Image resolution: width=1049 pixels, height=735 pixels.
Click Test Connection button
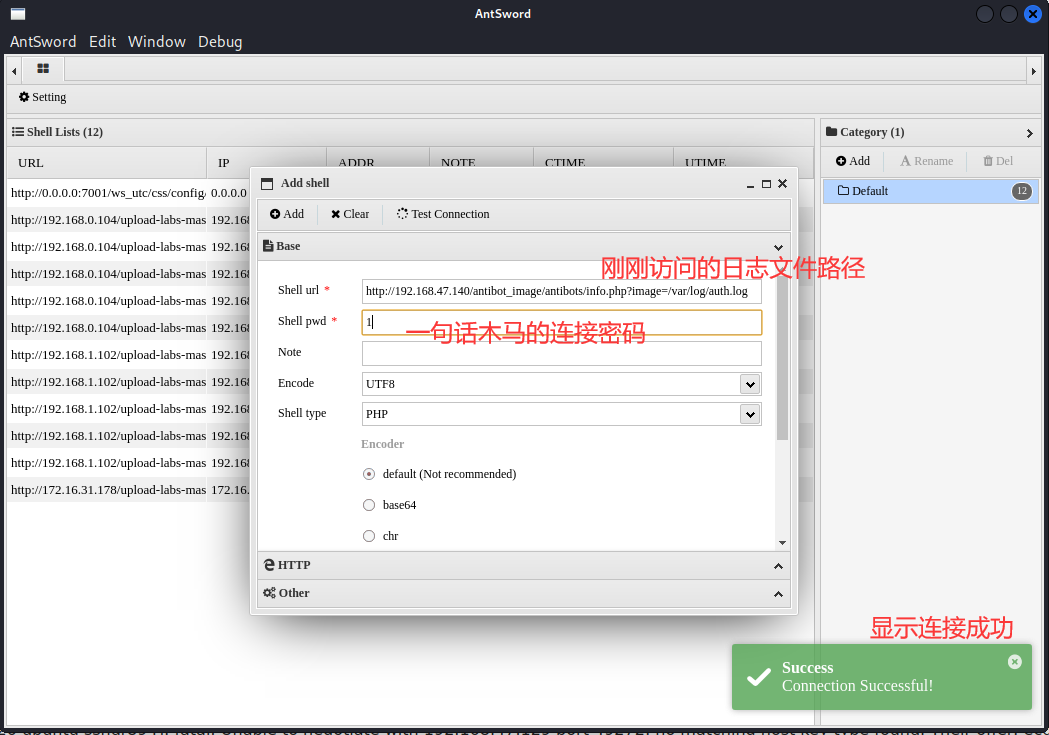pyautogui.click(x=443, y=214)
